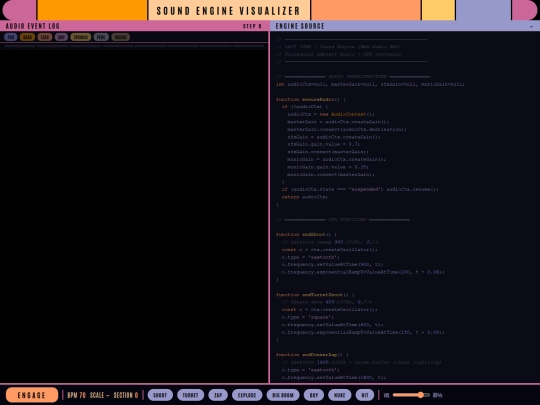
Task: Play the ZAP sound effect
Action: point(218,395)
